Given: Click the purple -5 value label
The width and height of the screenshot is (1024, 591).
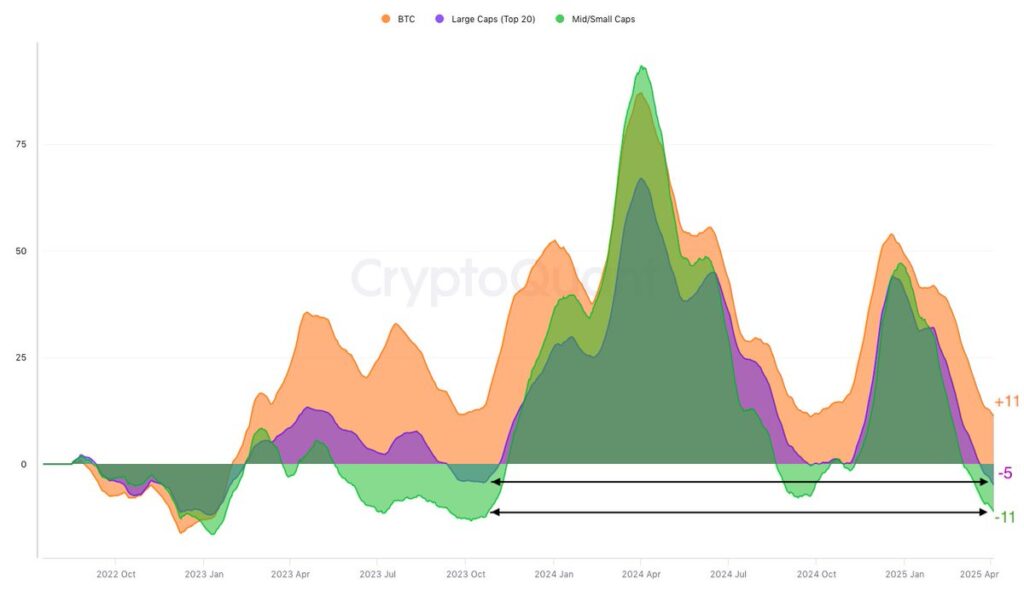Looking at the screenshot, I should (1006, 473).
